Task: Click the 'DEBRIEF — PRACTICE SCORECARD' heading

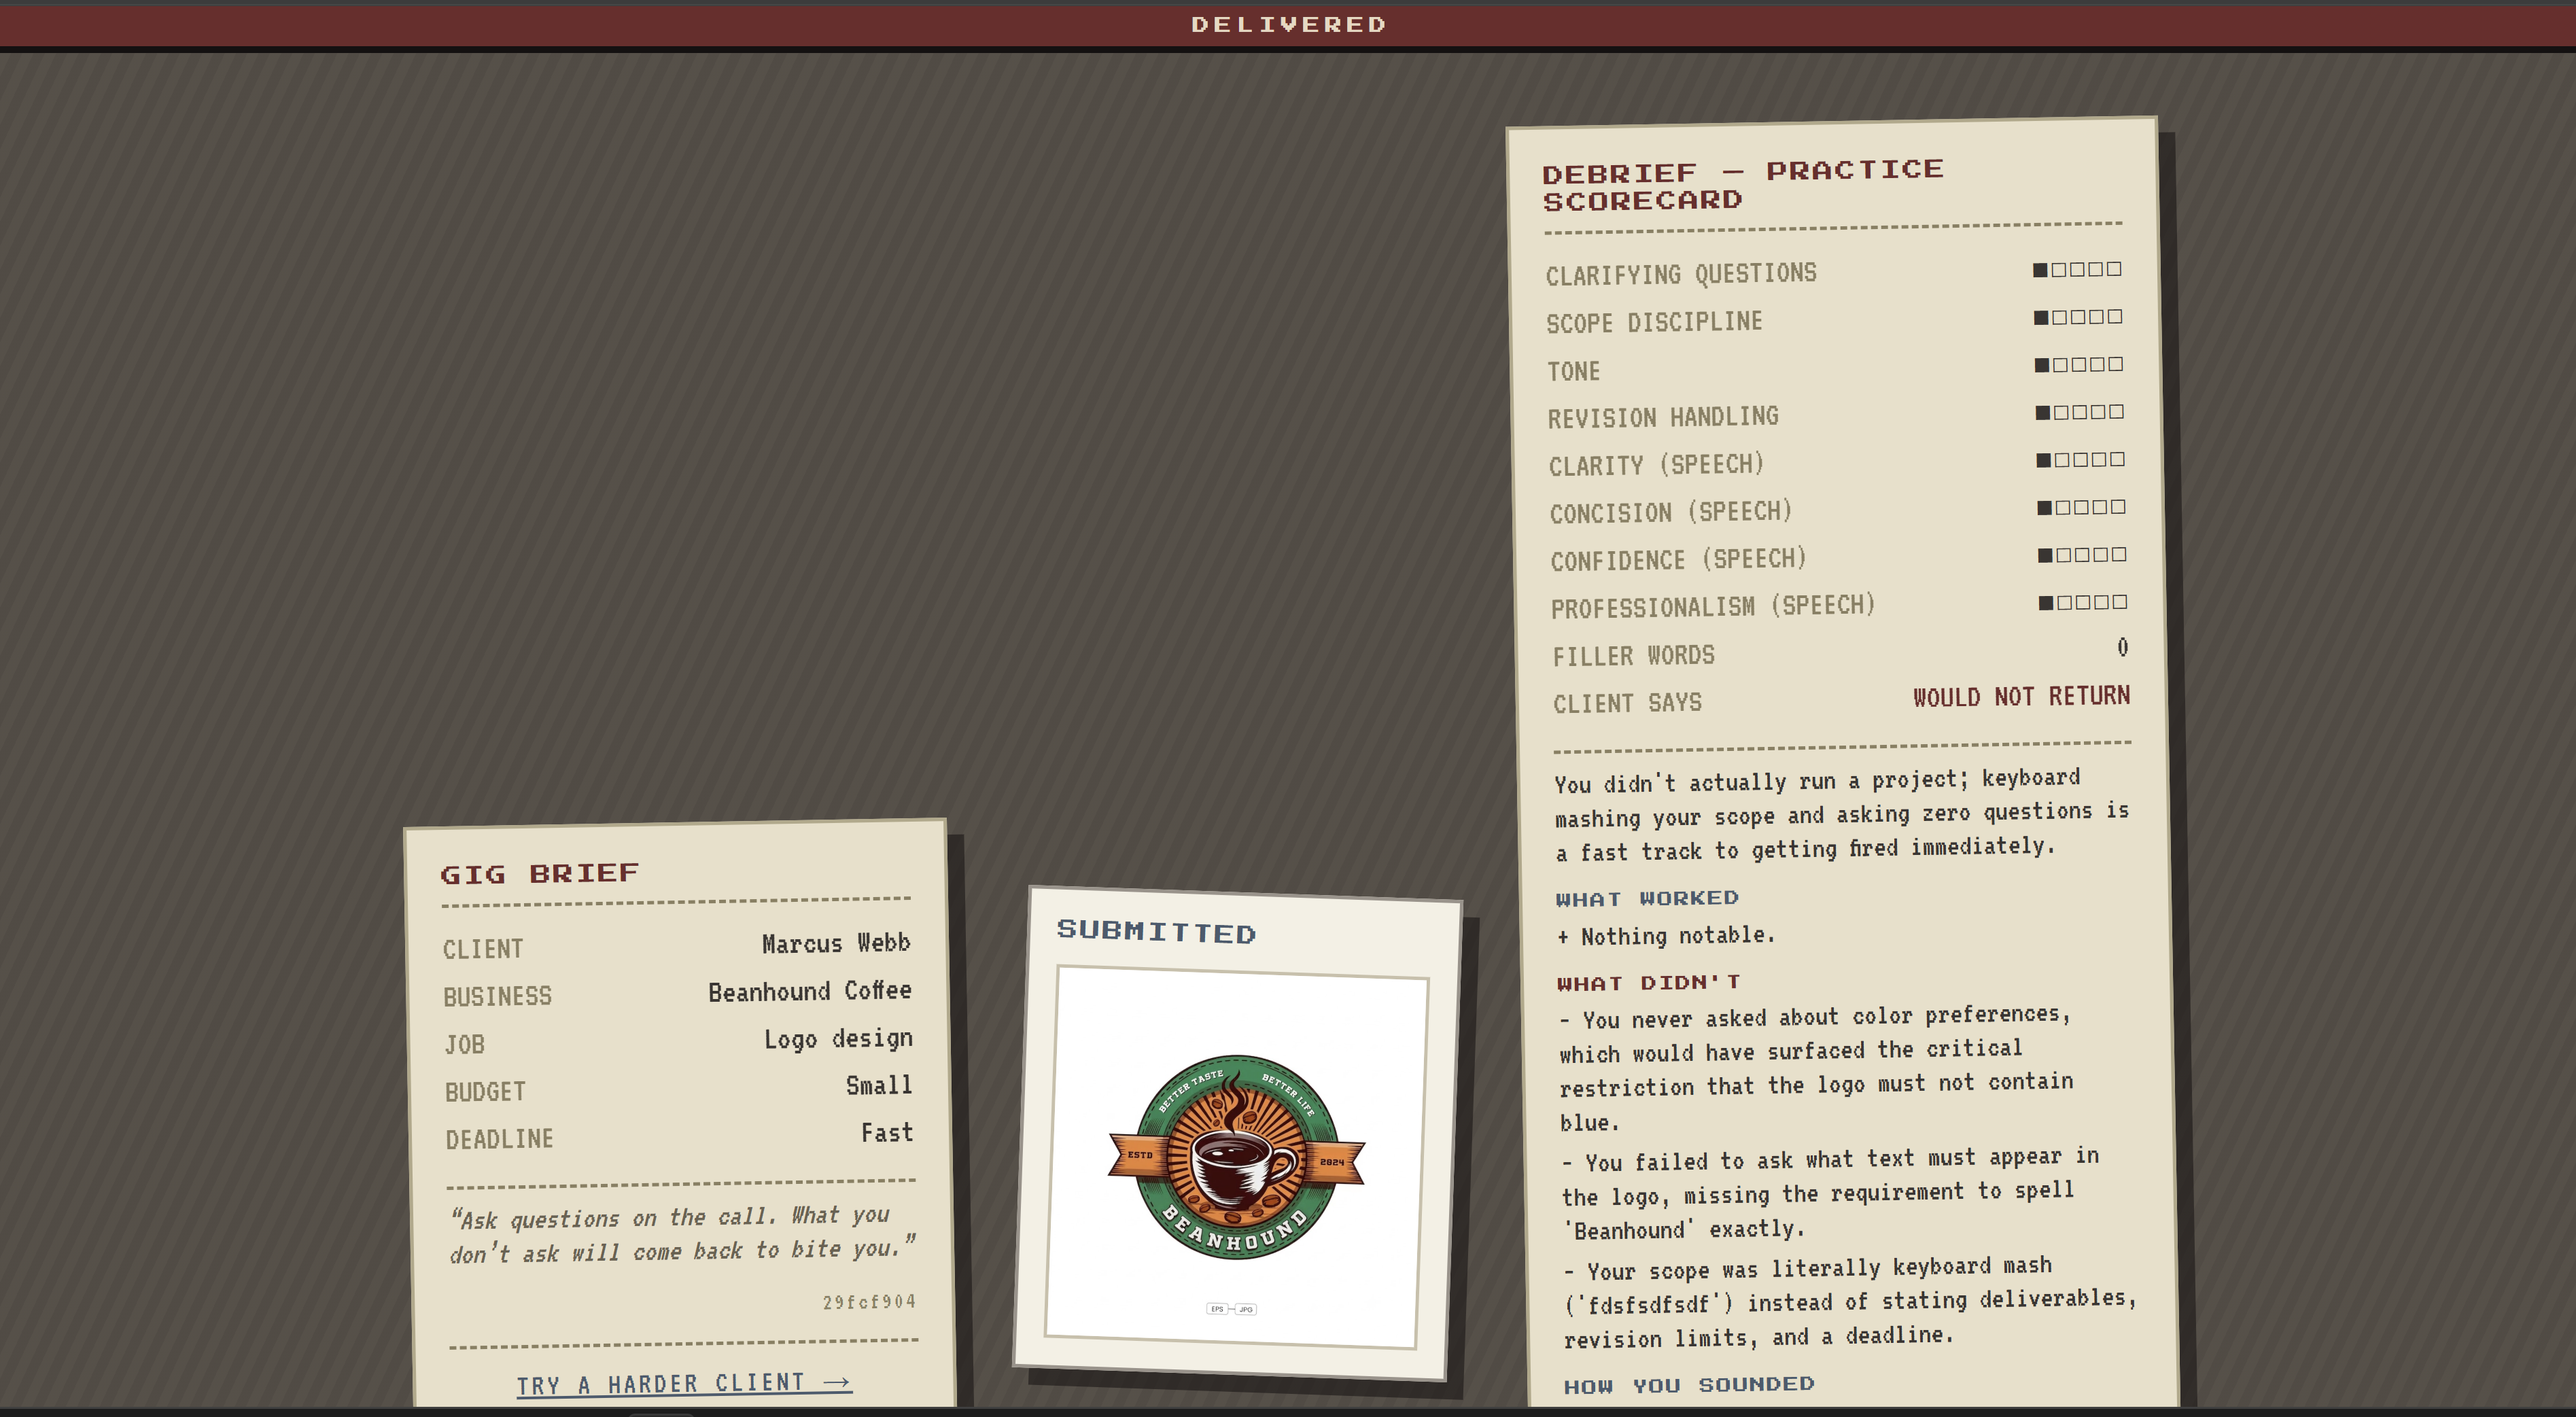Action: tap(1743, 186)
